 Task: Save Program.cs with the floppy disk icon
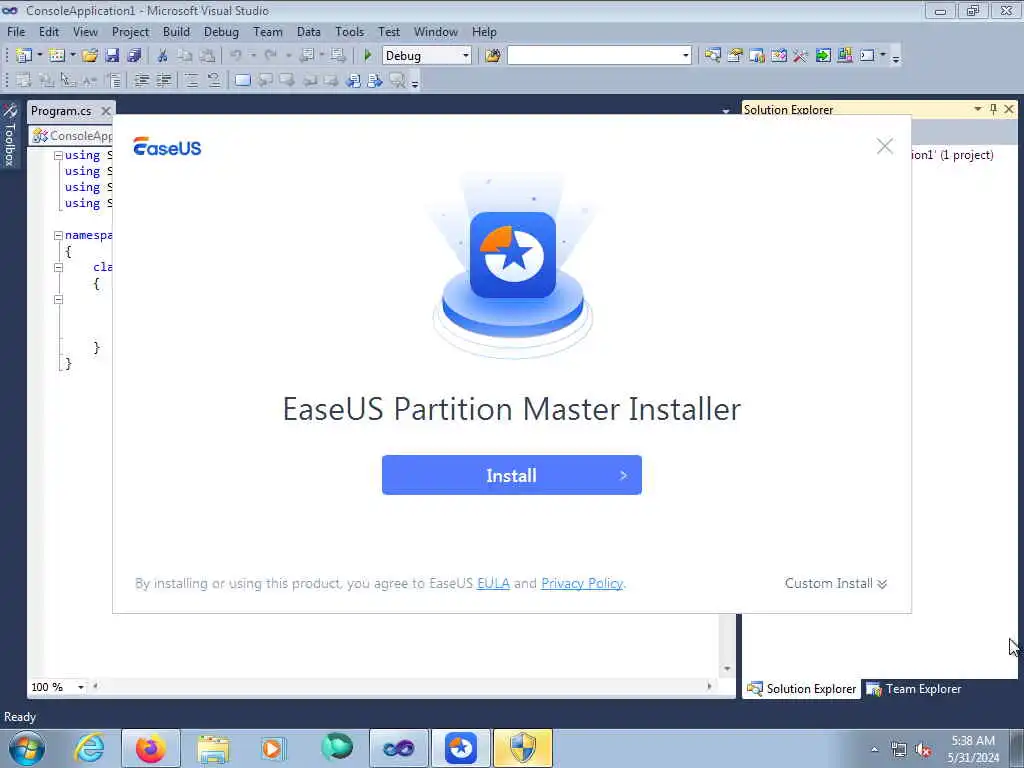click(112, 56)
